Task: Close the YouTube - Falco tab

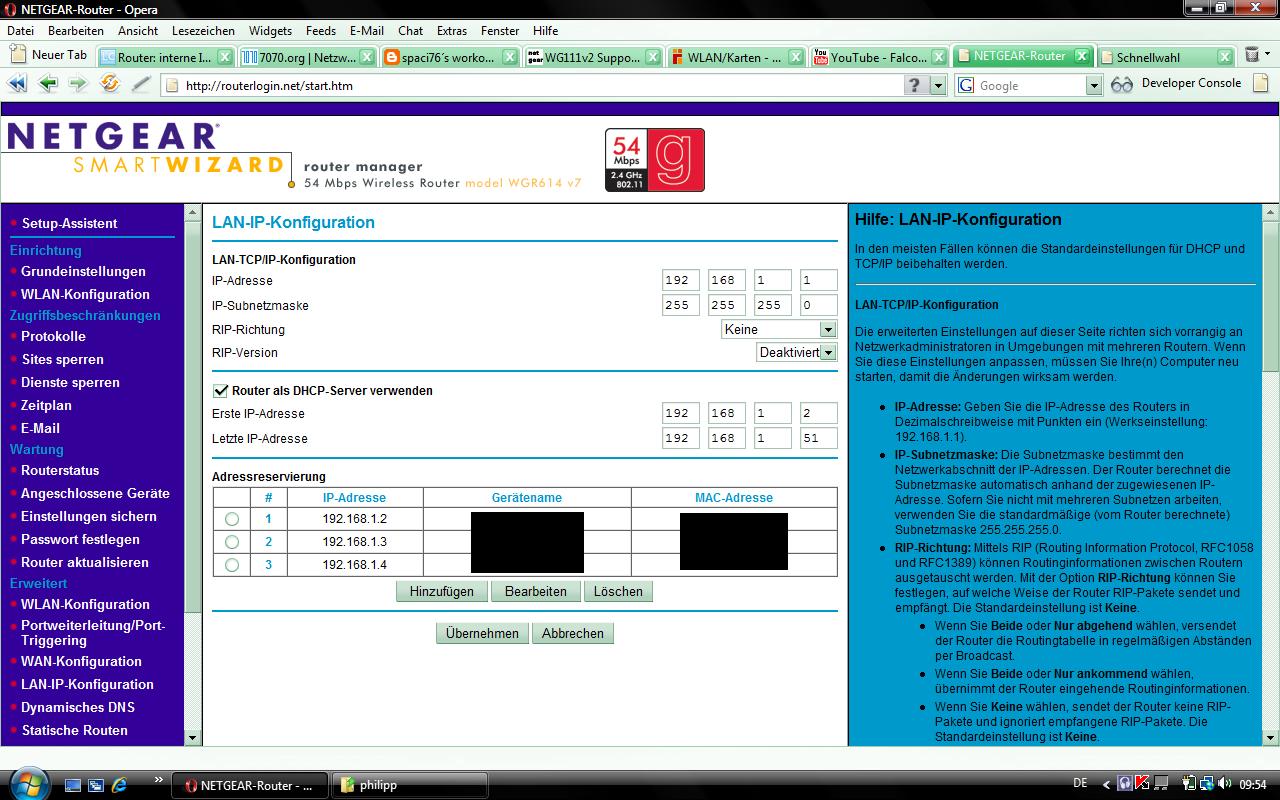Action: pos(936,57)
